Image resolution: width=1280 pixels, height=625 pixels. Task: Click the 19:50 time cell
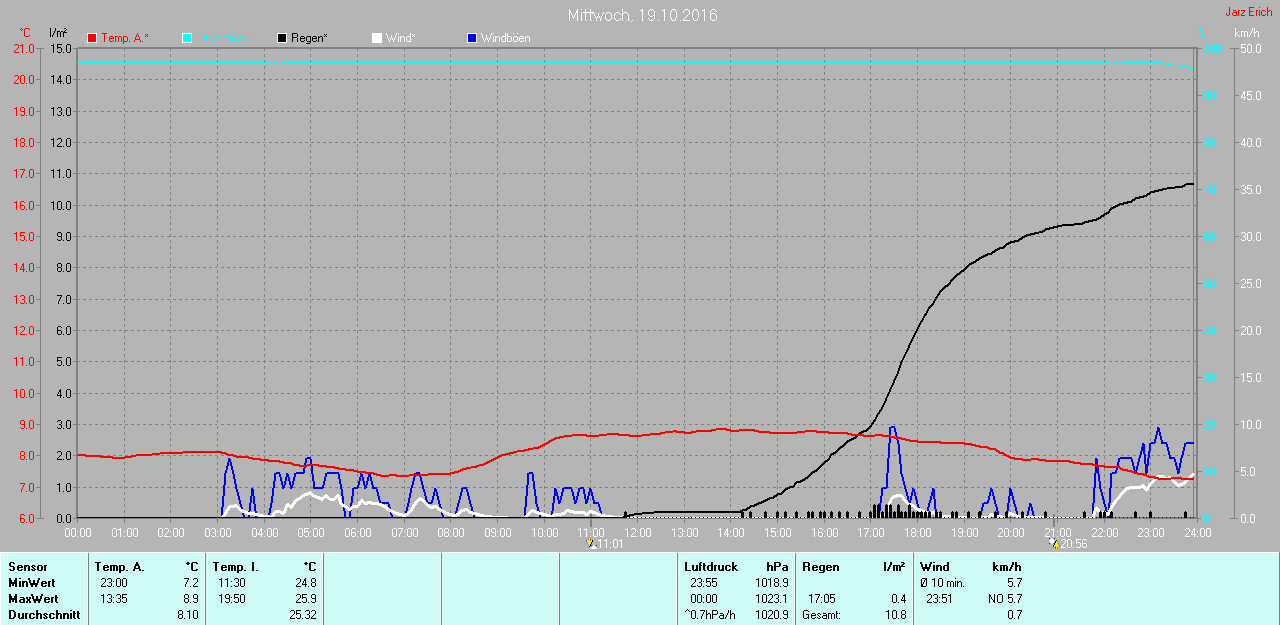[232, 599]
